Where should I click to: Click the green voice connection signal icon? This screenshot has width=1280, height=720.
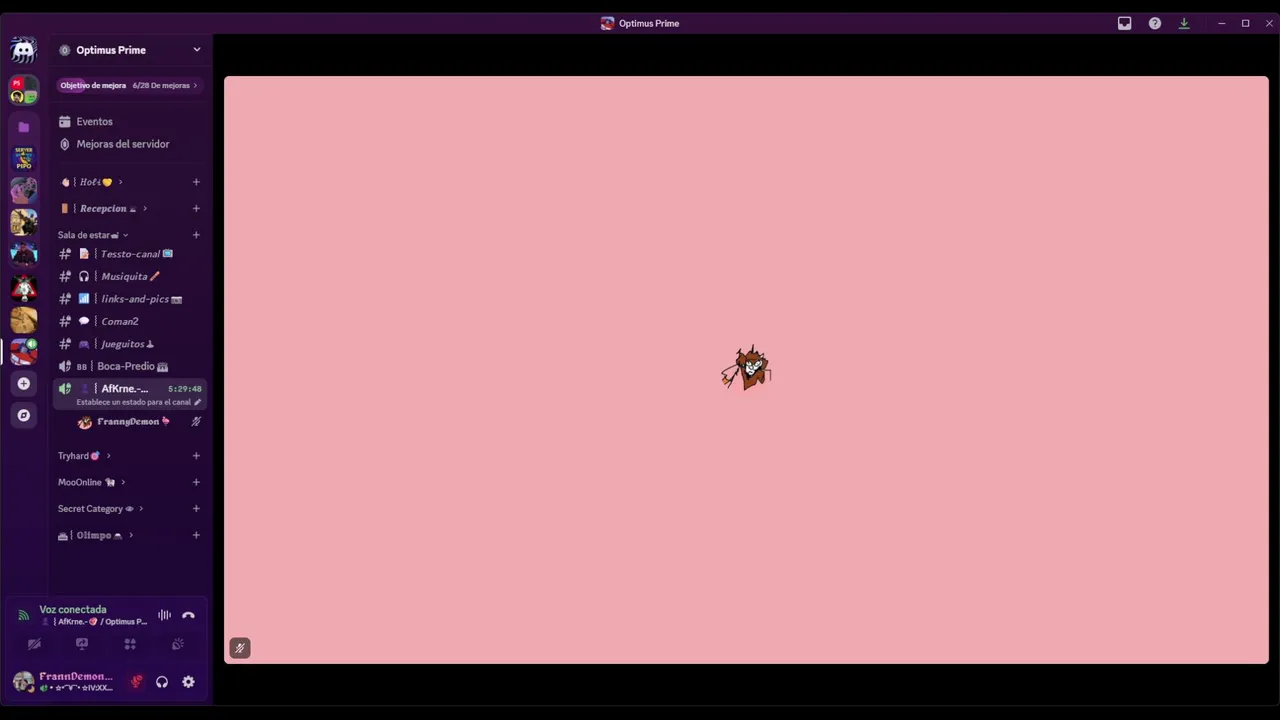tap(23, 615)
